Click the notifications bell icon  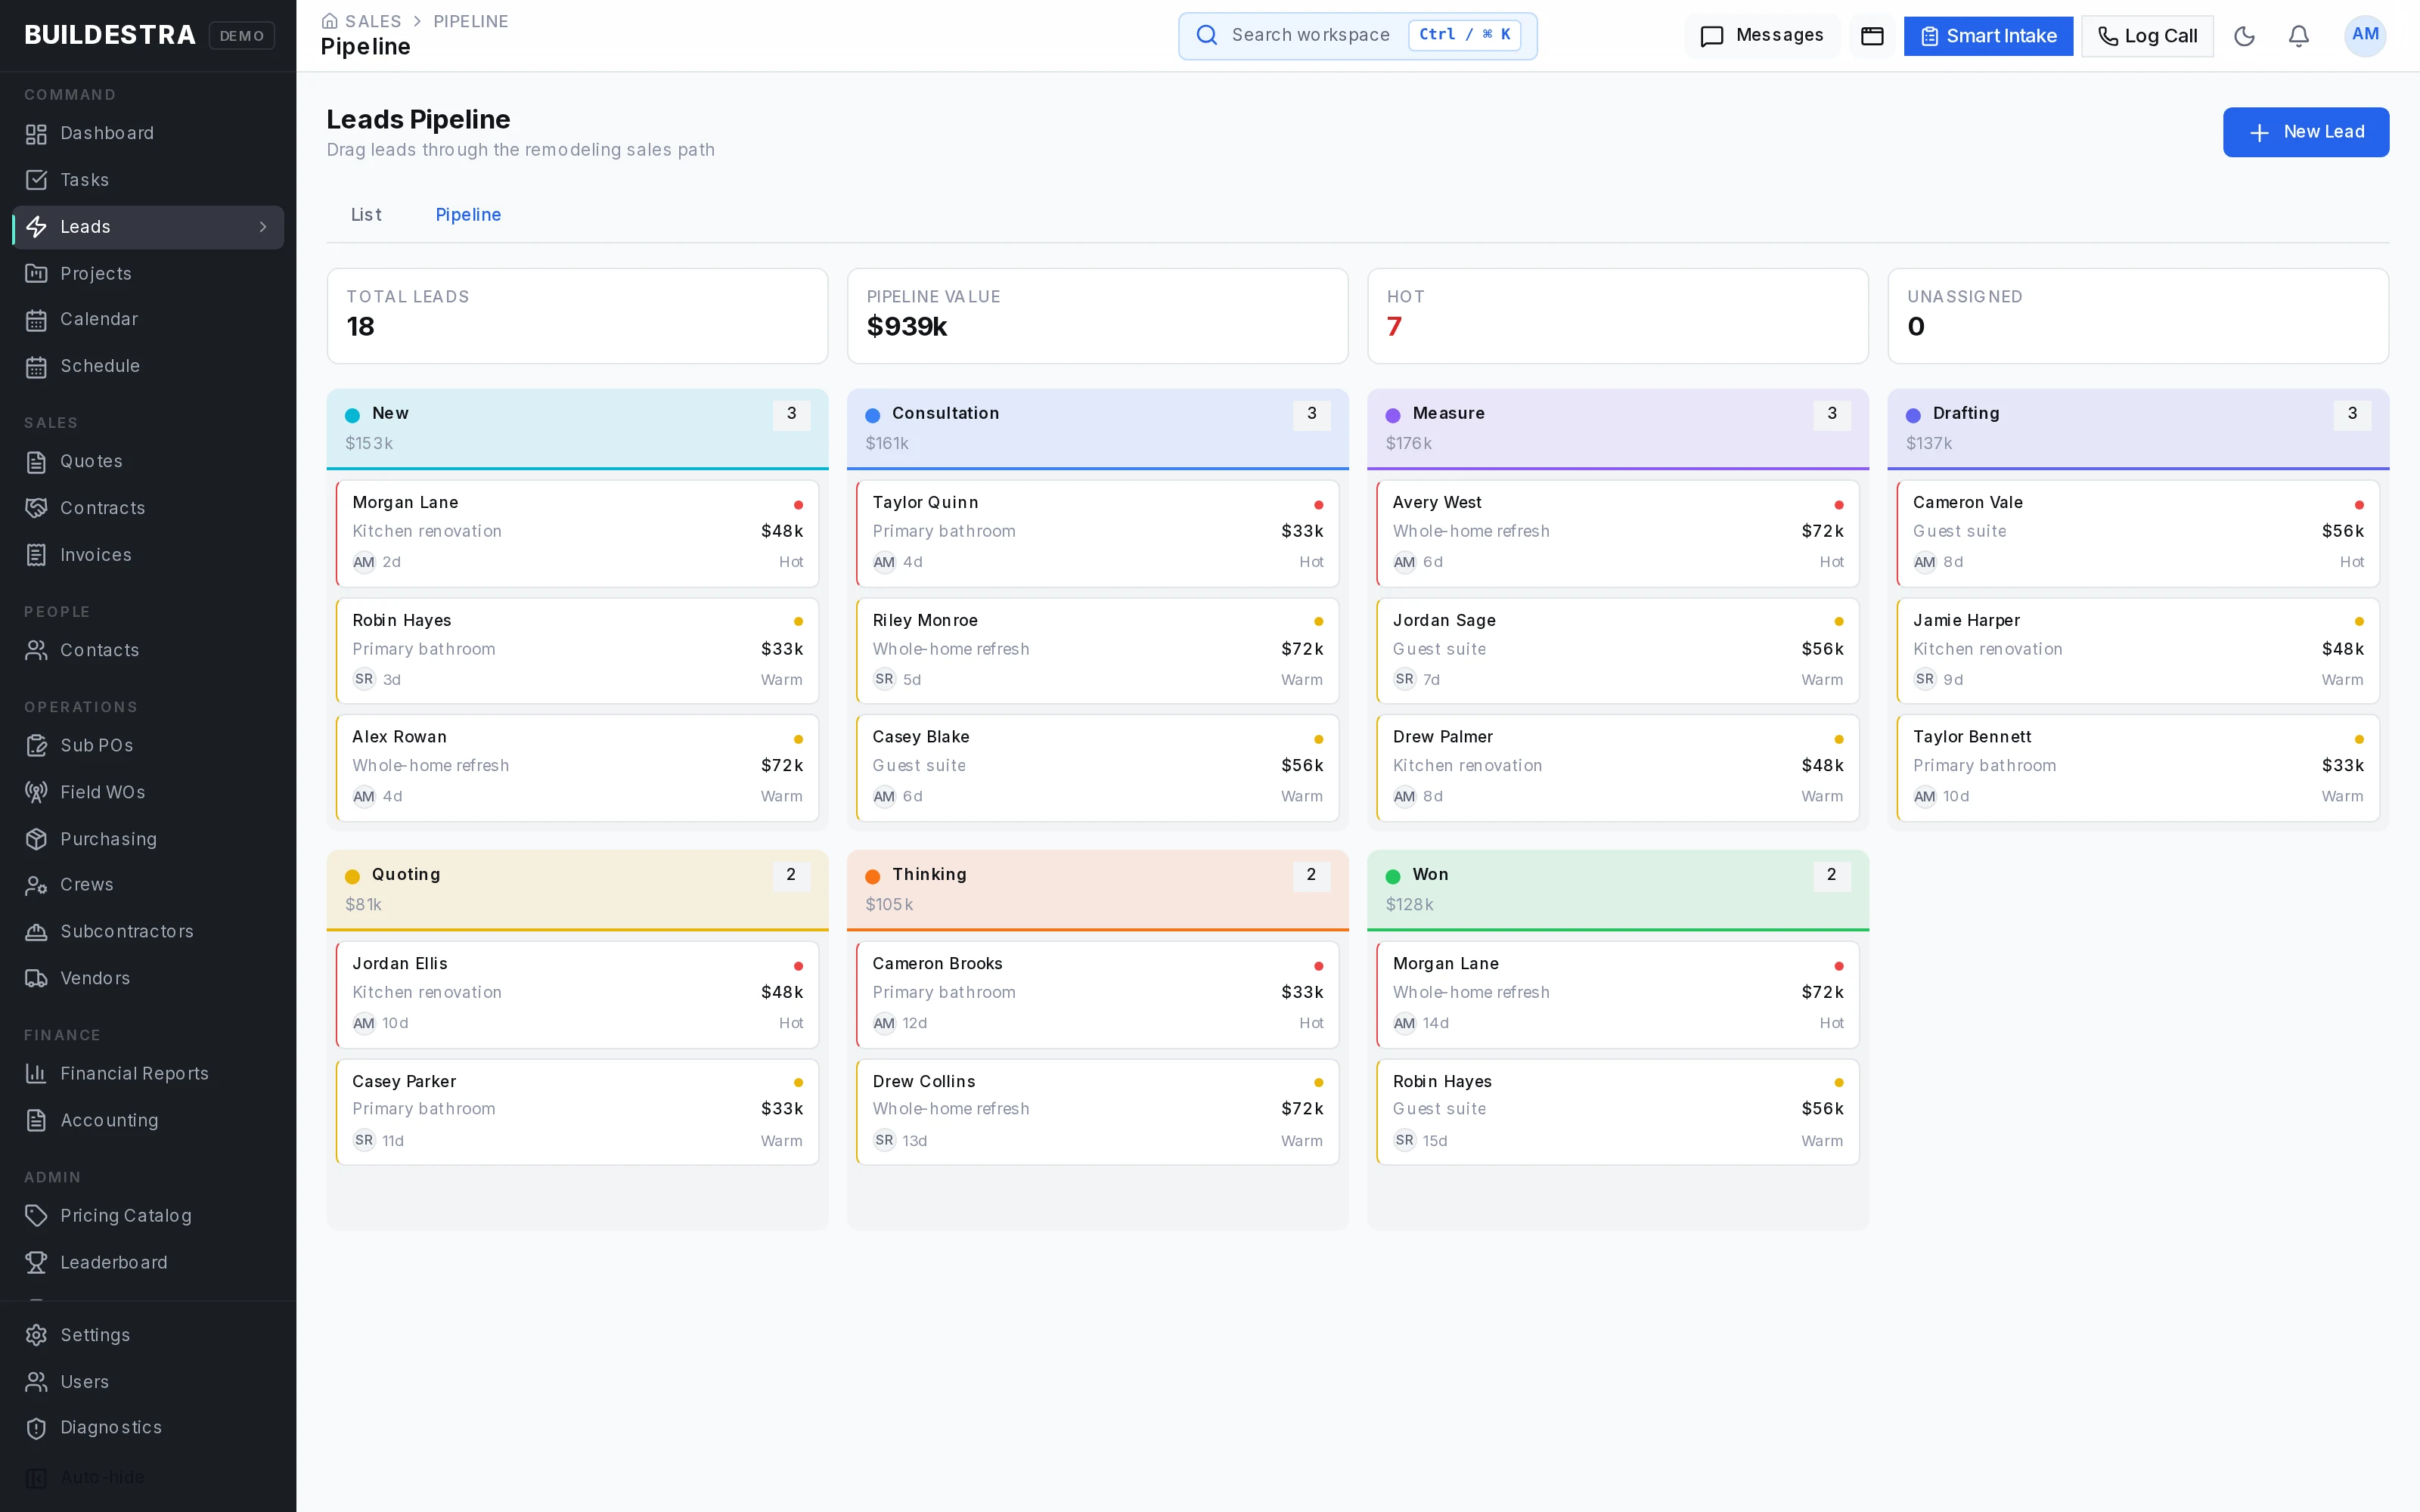(2299, 36)
